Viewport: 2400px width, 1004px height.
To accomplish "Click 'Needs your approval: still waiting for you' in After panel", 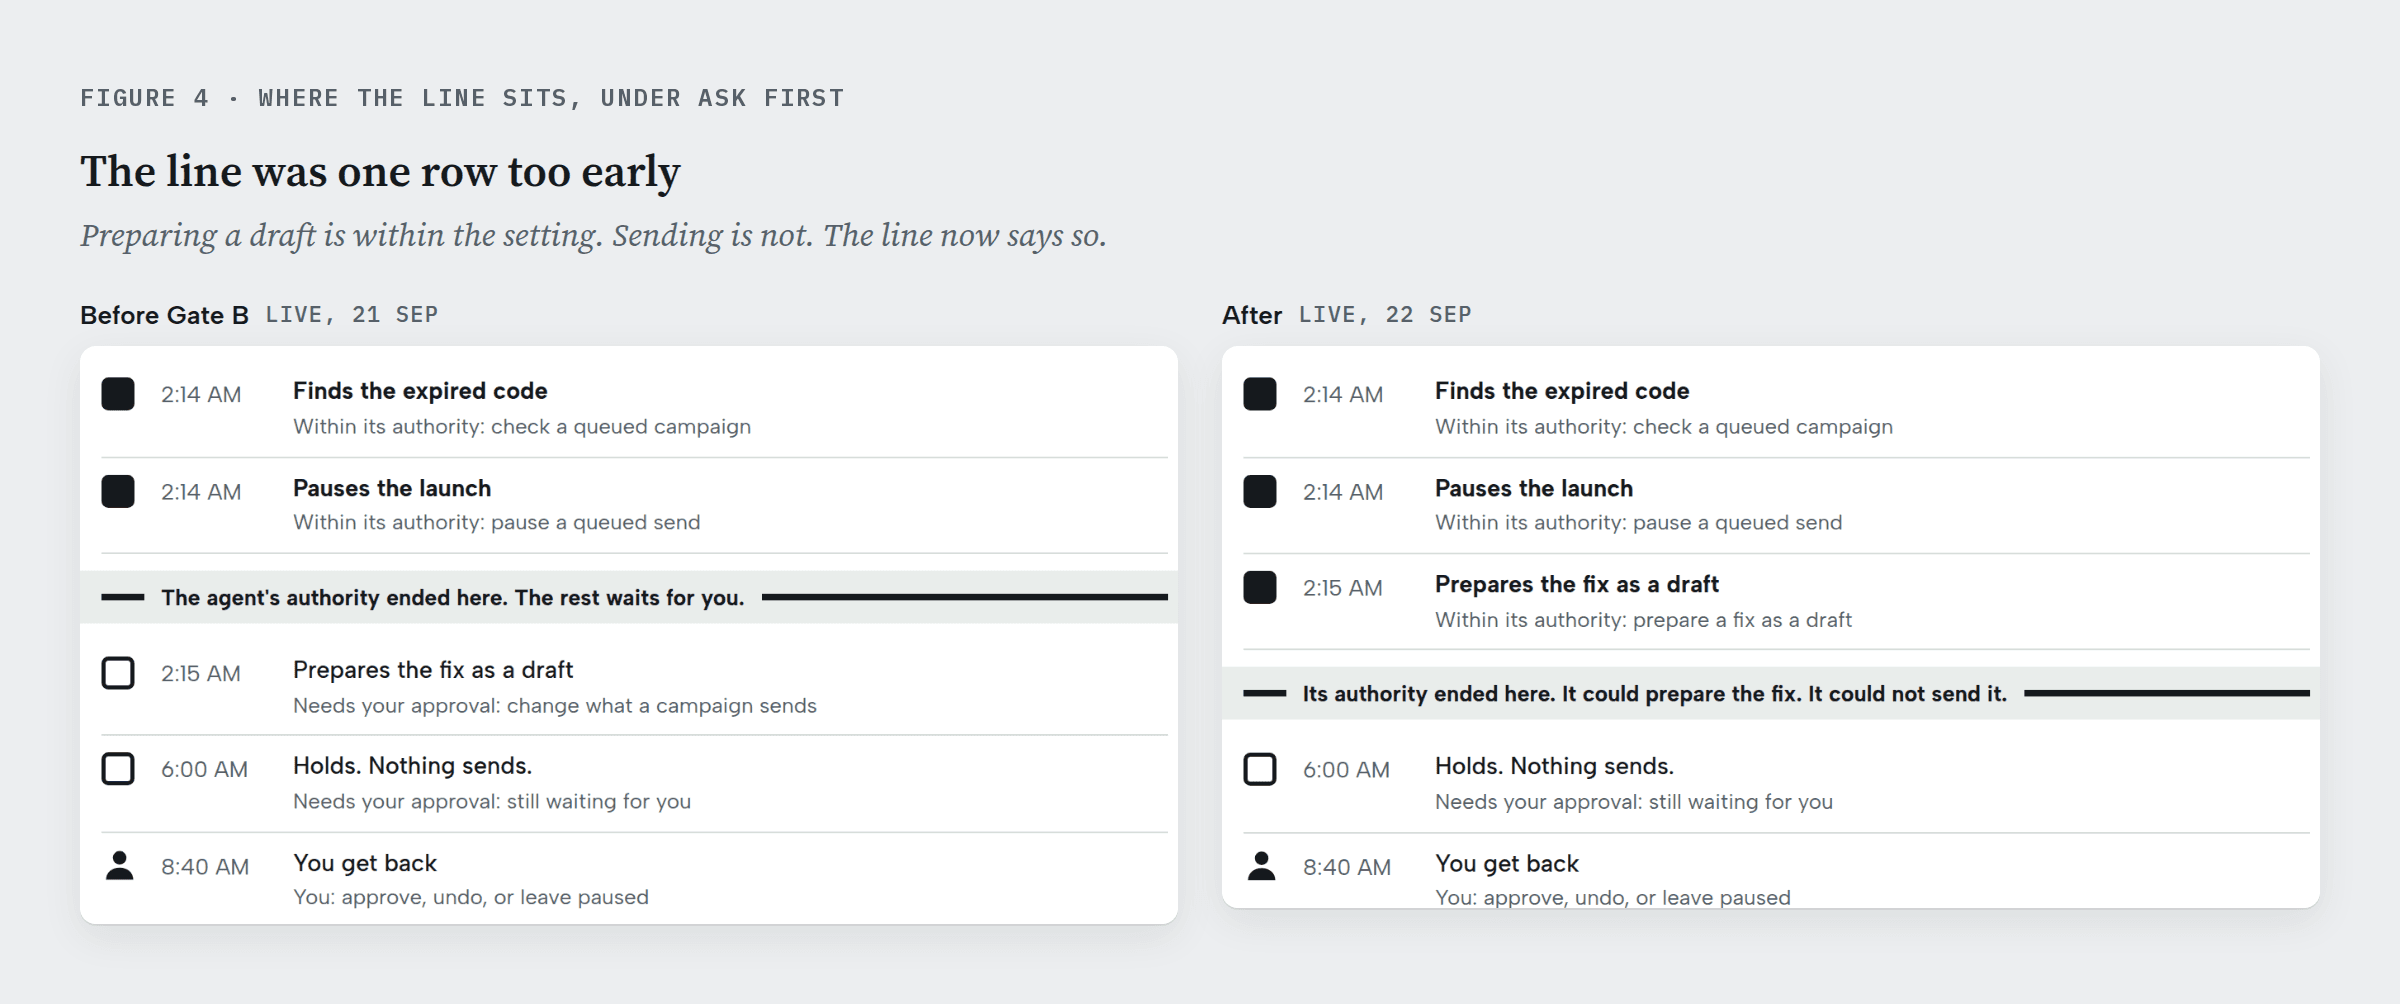I will tap(1634, 802).
